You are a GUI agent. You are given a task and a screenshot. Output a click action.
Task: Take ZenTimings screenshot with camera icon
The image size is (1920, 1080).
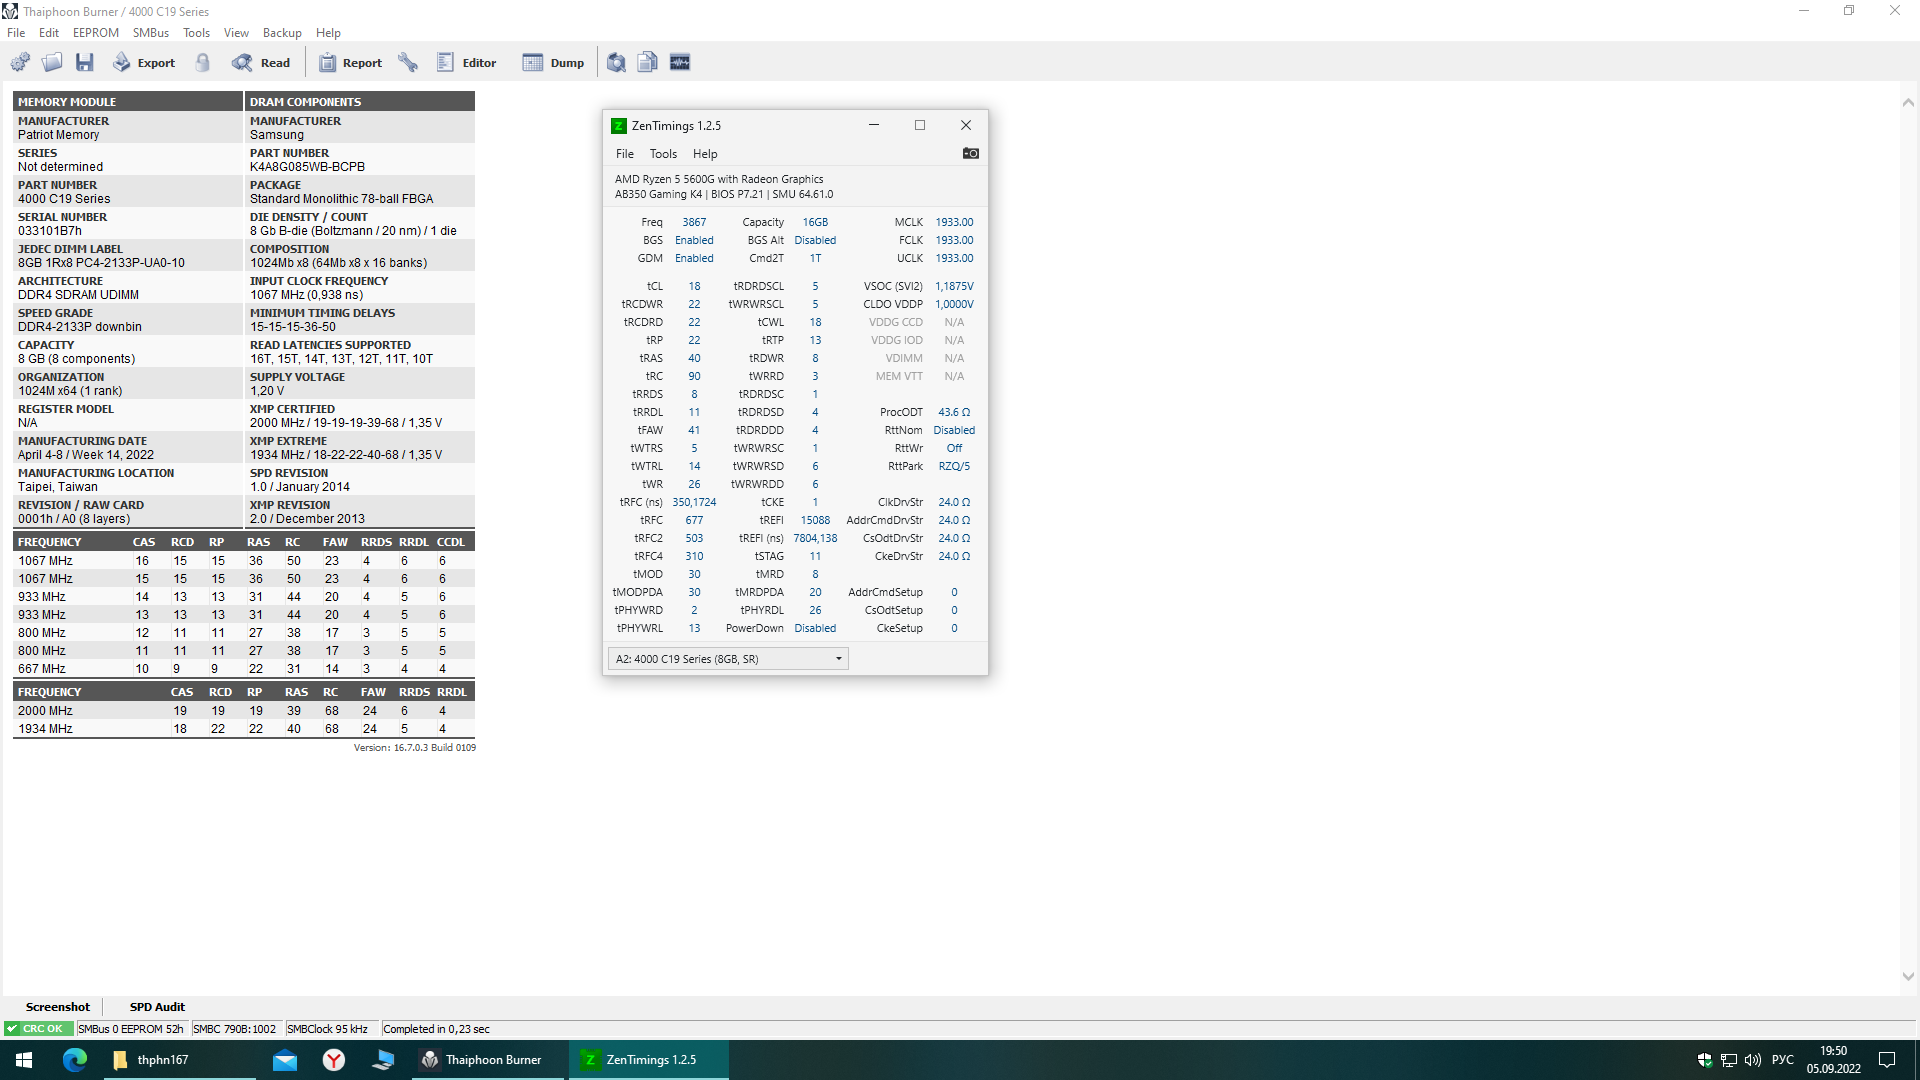pyautogui.click(x=970, y=153)
